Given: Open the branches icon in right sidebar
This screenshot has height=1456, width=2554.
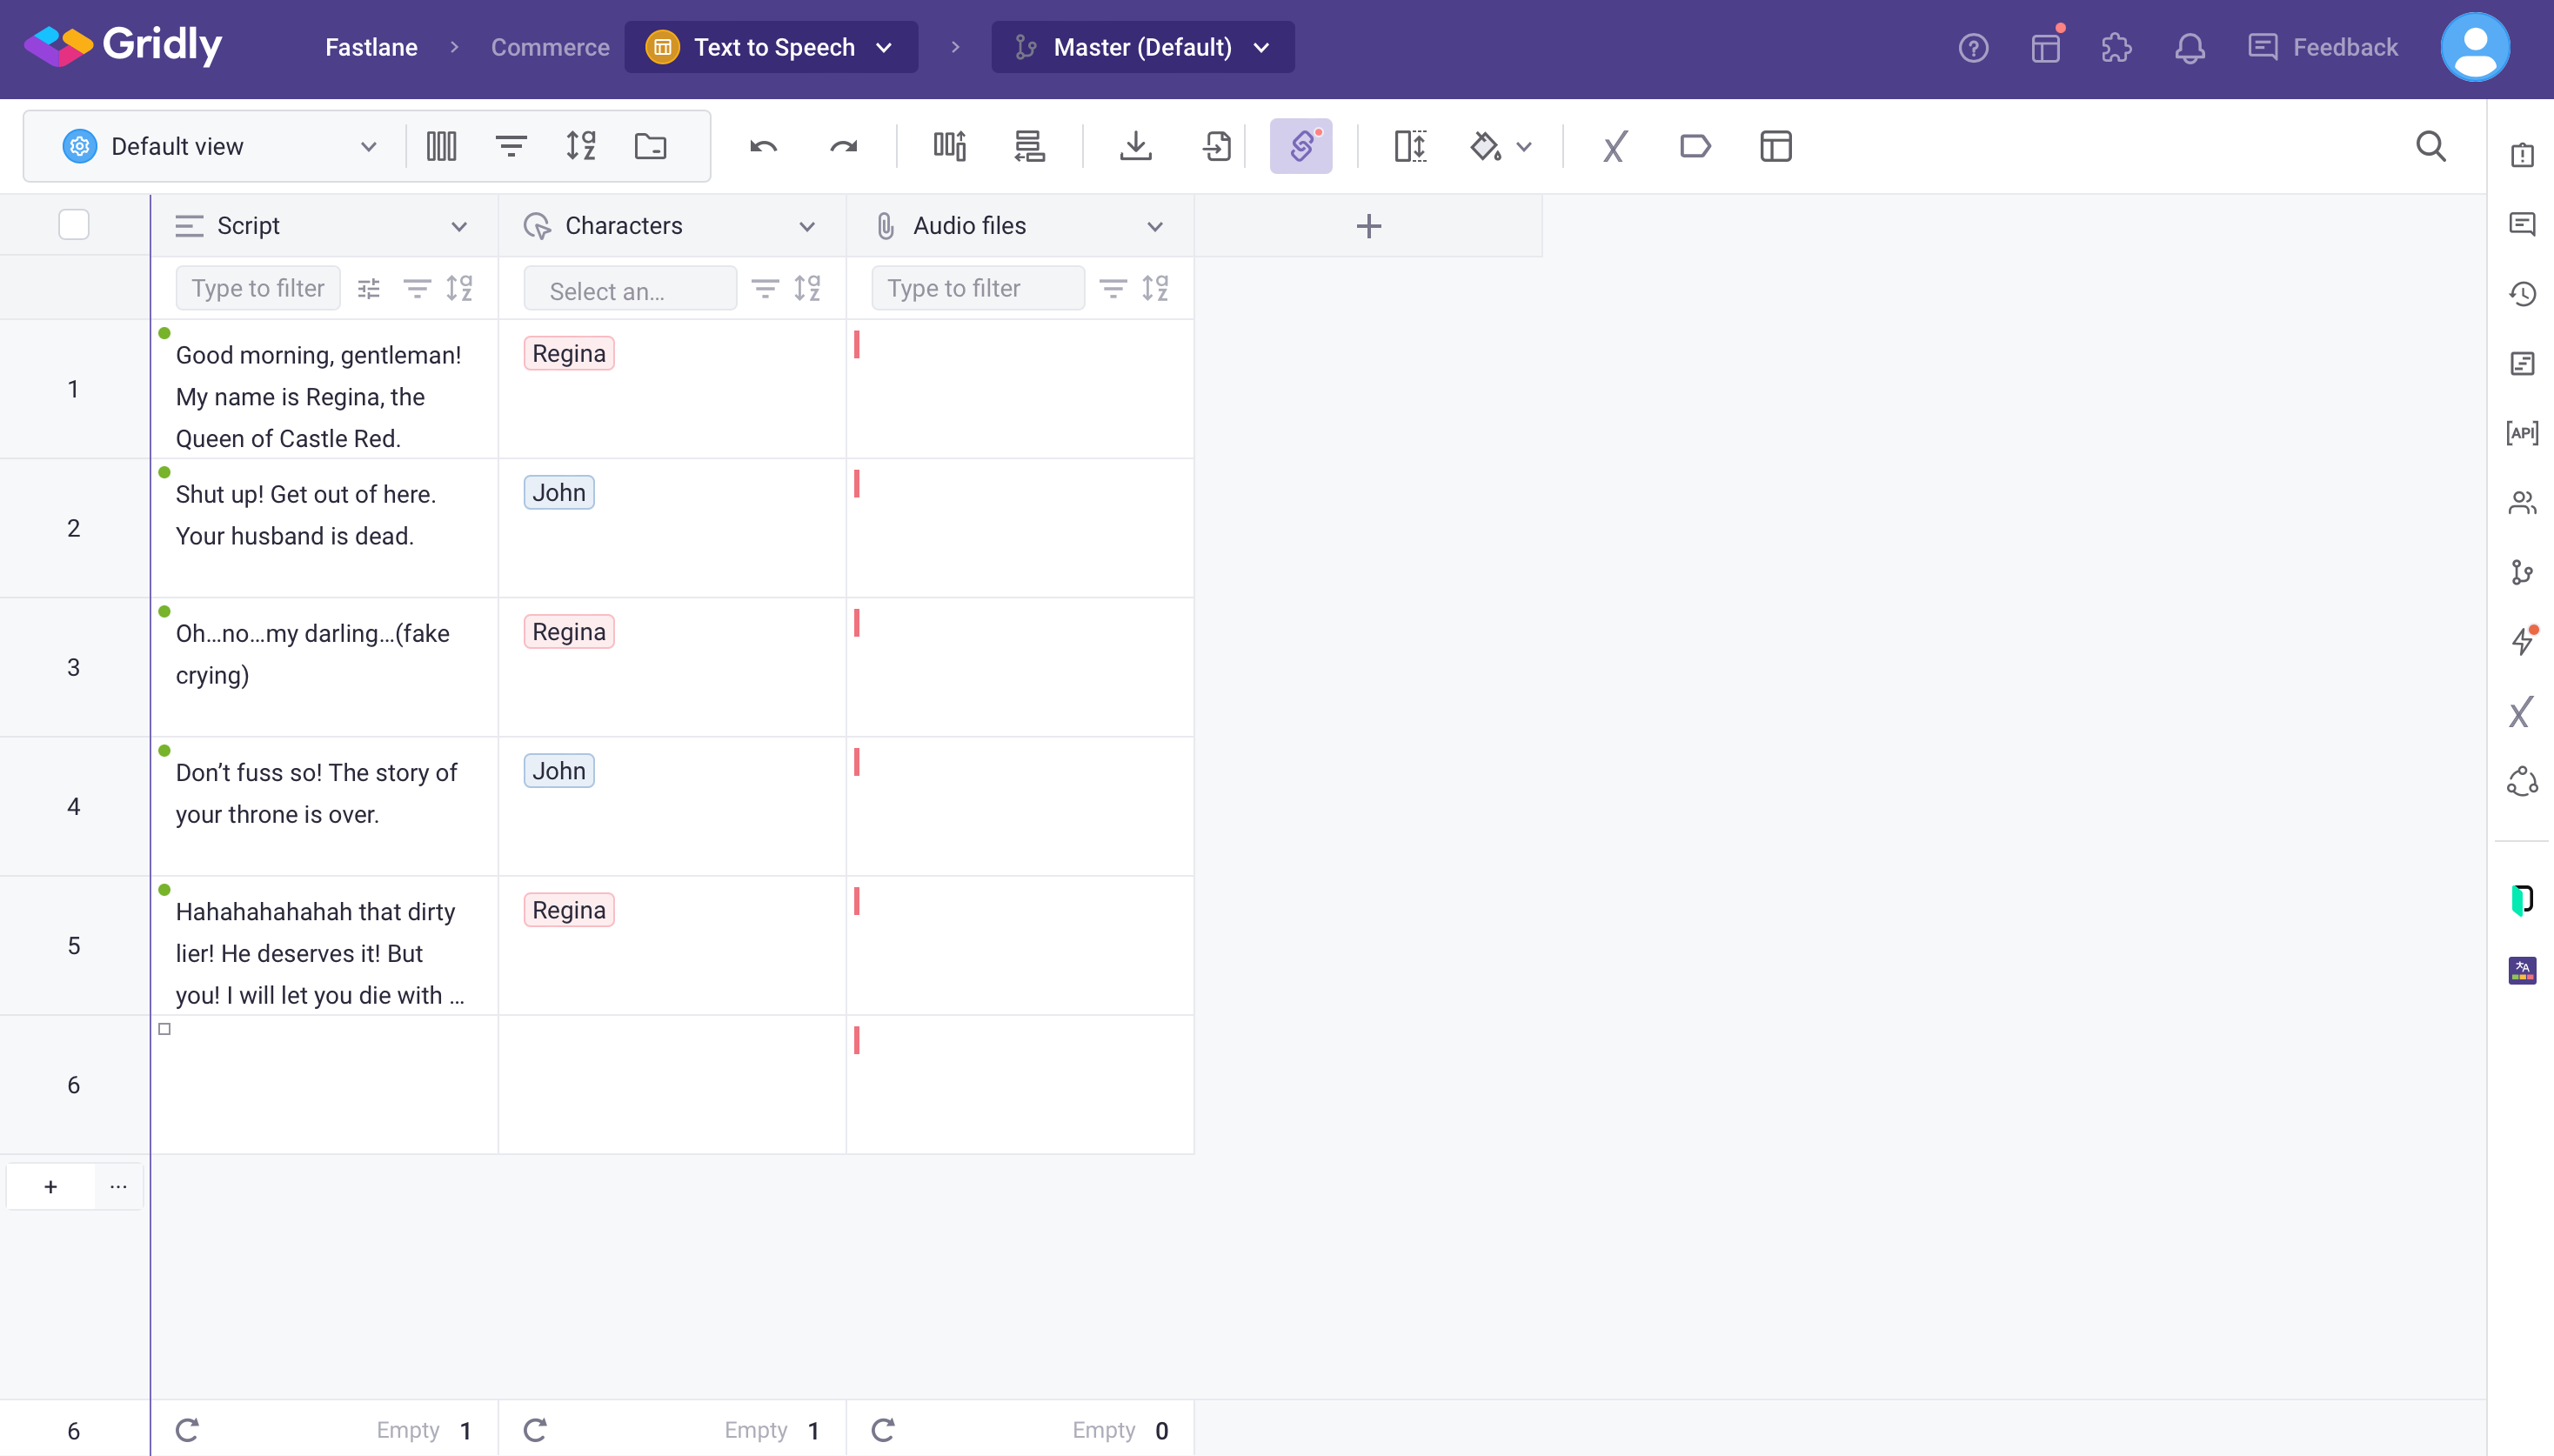Looking at the screenshot, I should 2521,572.
